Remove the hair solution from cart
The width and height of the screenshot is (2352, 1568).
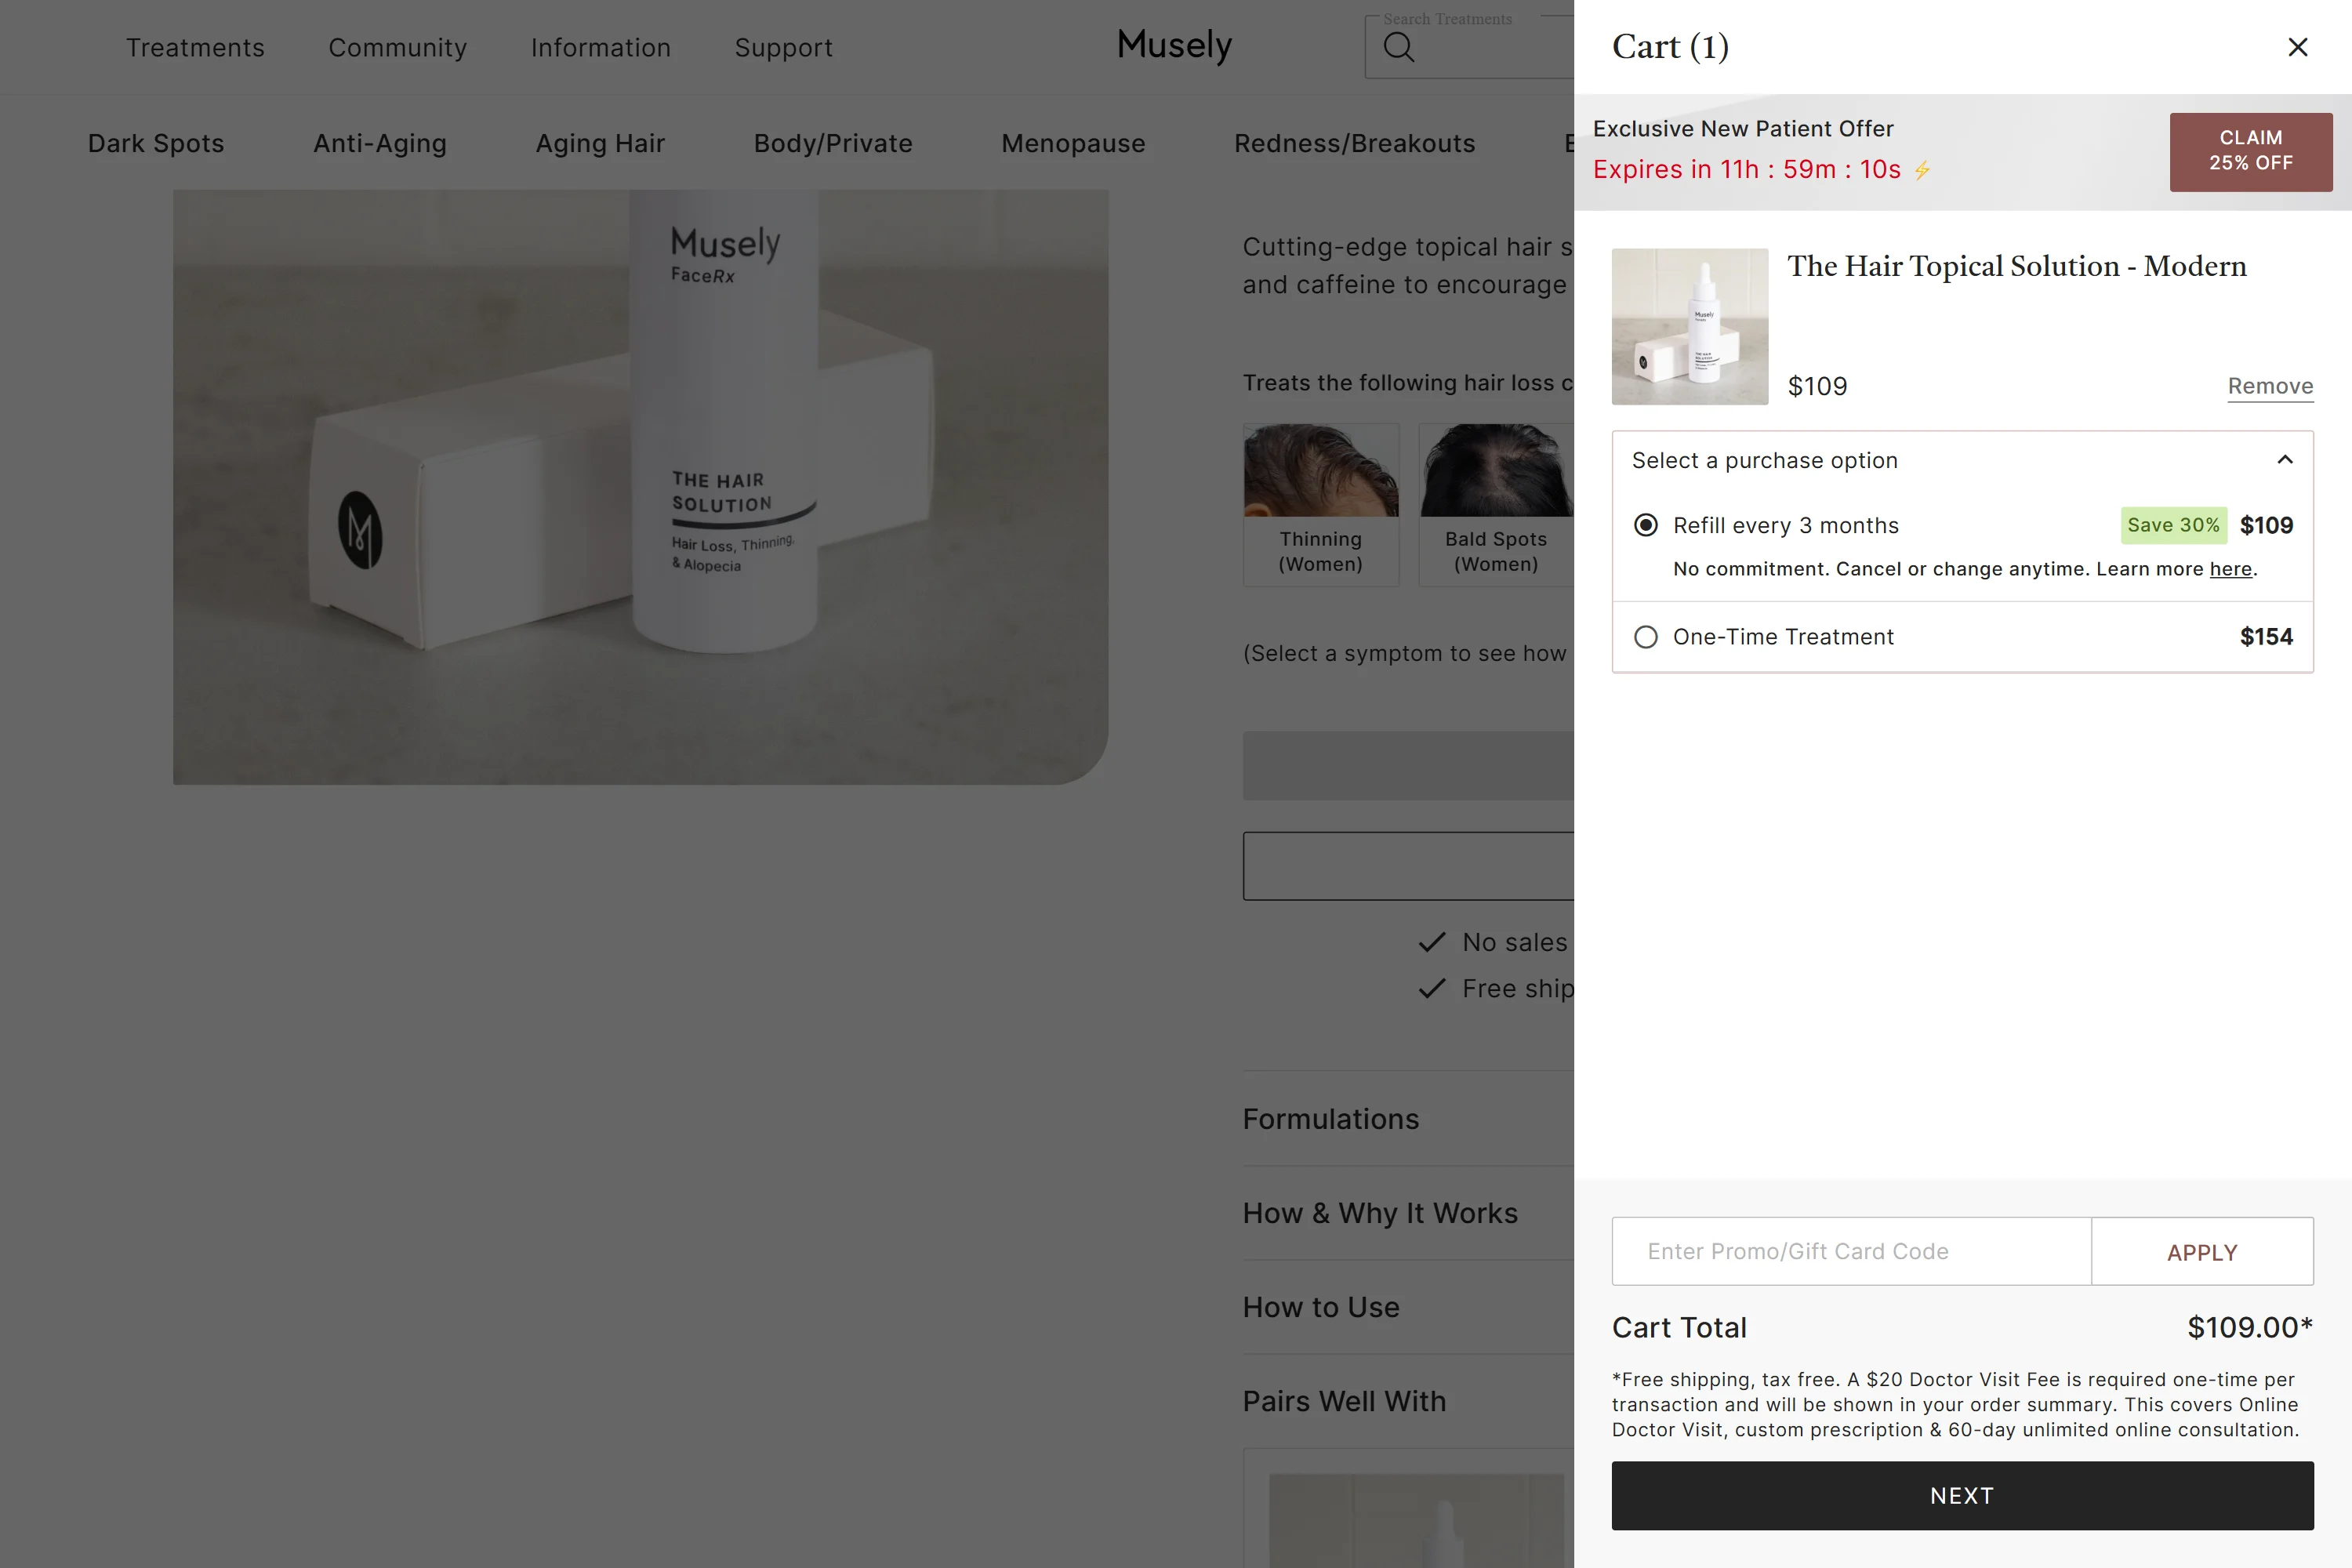click(2269, 386)
